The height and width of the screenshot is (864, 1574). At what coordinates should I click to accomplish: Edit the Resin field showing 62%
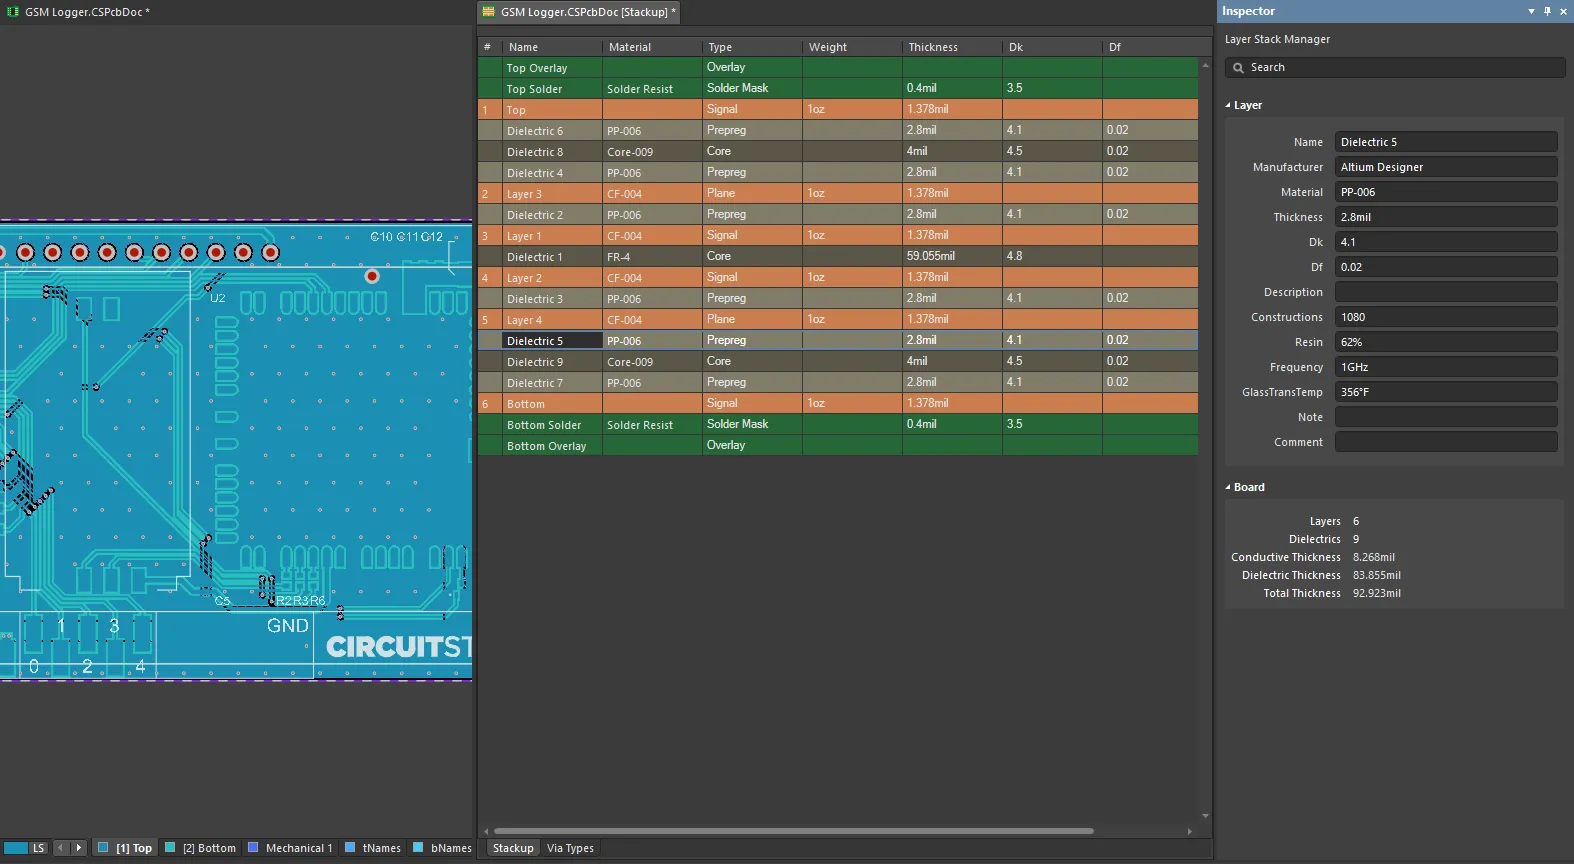pos(1446,342)
